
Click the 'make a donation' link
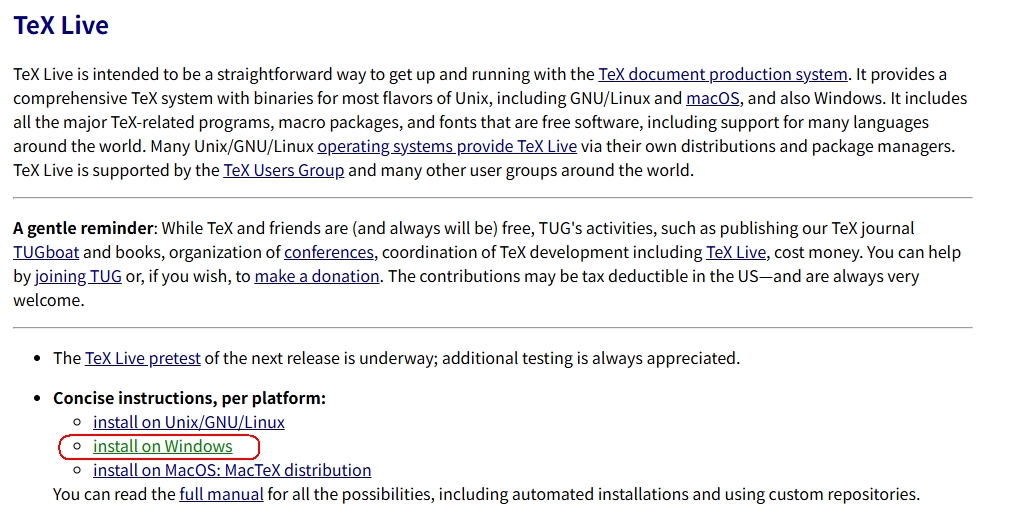(x=317, y=276)
